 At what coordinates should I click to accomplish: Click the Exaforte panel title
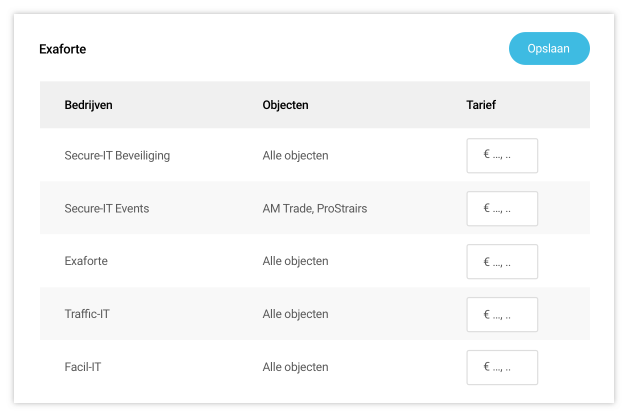pyautogui.click(x=63, y=49)
